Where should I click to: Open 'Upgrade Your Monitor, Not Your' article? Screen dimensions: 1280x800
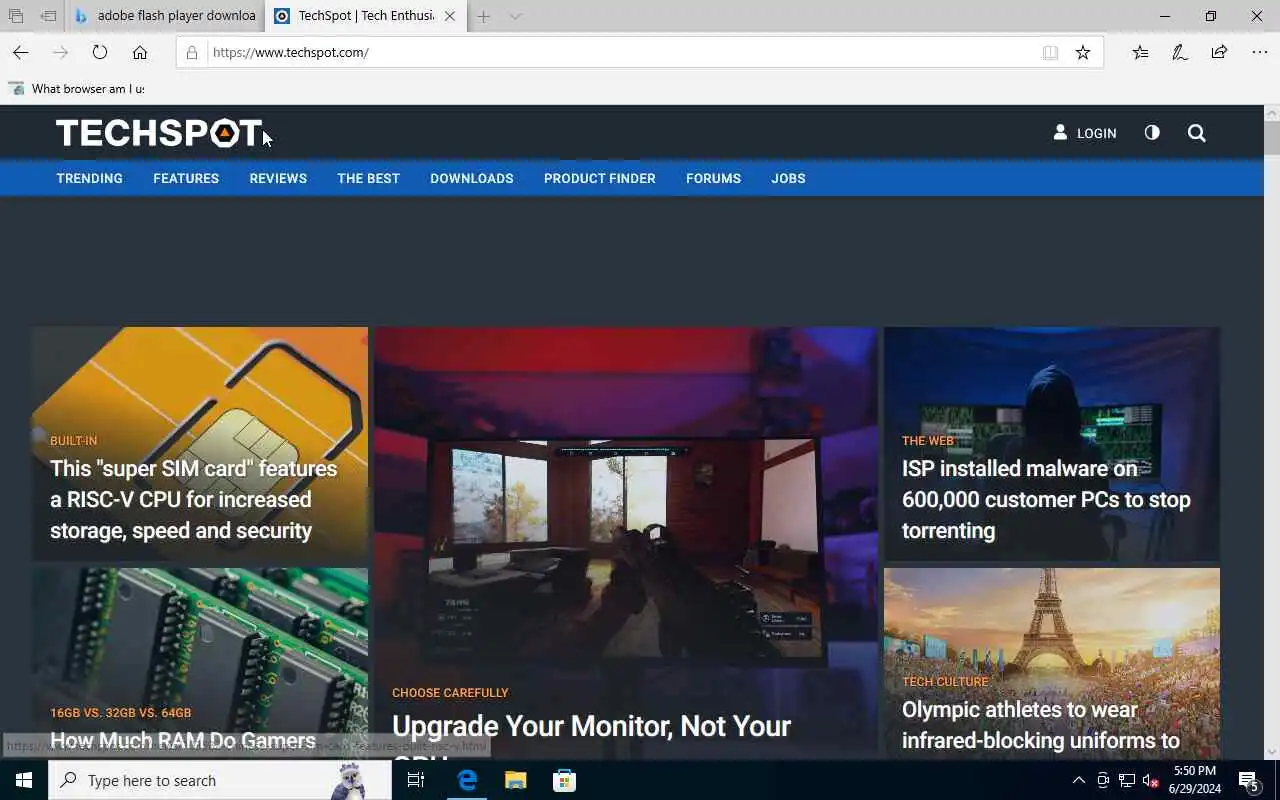coord(591,726)
